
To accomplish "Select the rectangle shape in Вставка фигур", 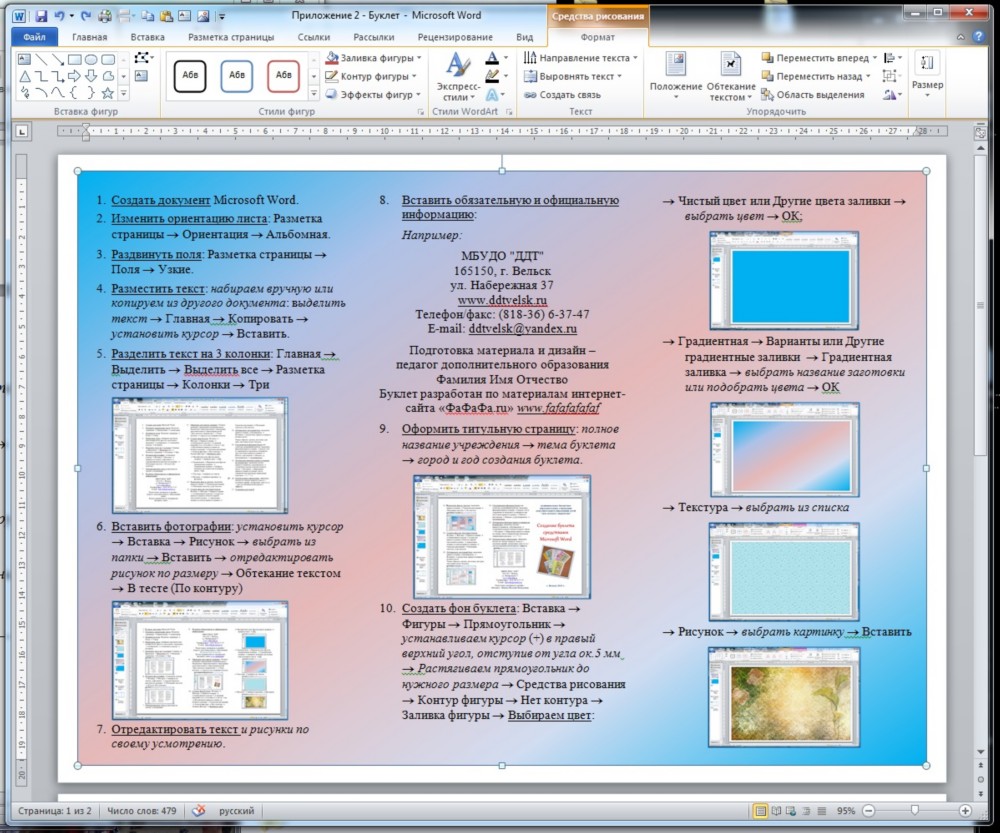I will 74,59.
